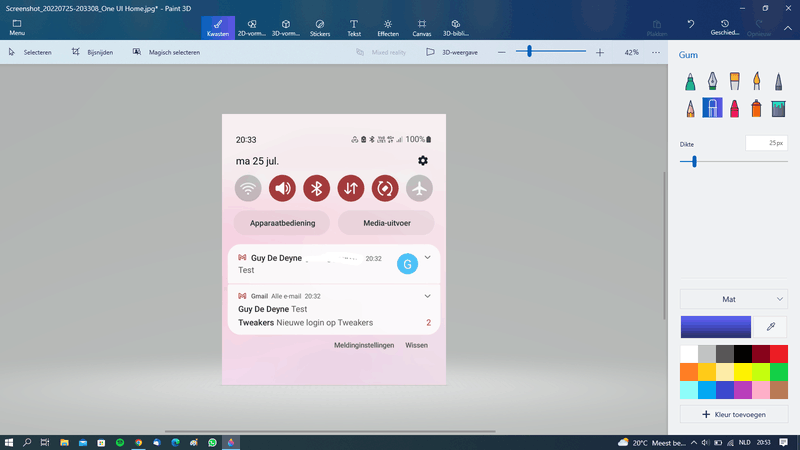Open File Explorer from the taskbar
This screenshot has width=800, height=450.
[64, 442]
